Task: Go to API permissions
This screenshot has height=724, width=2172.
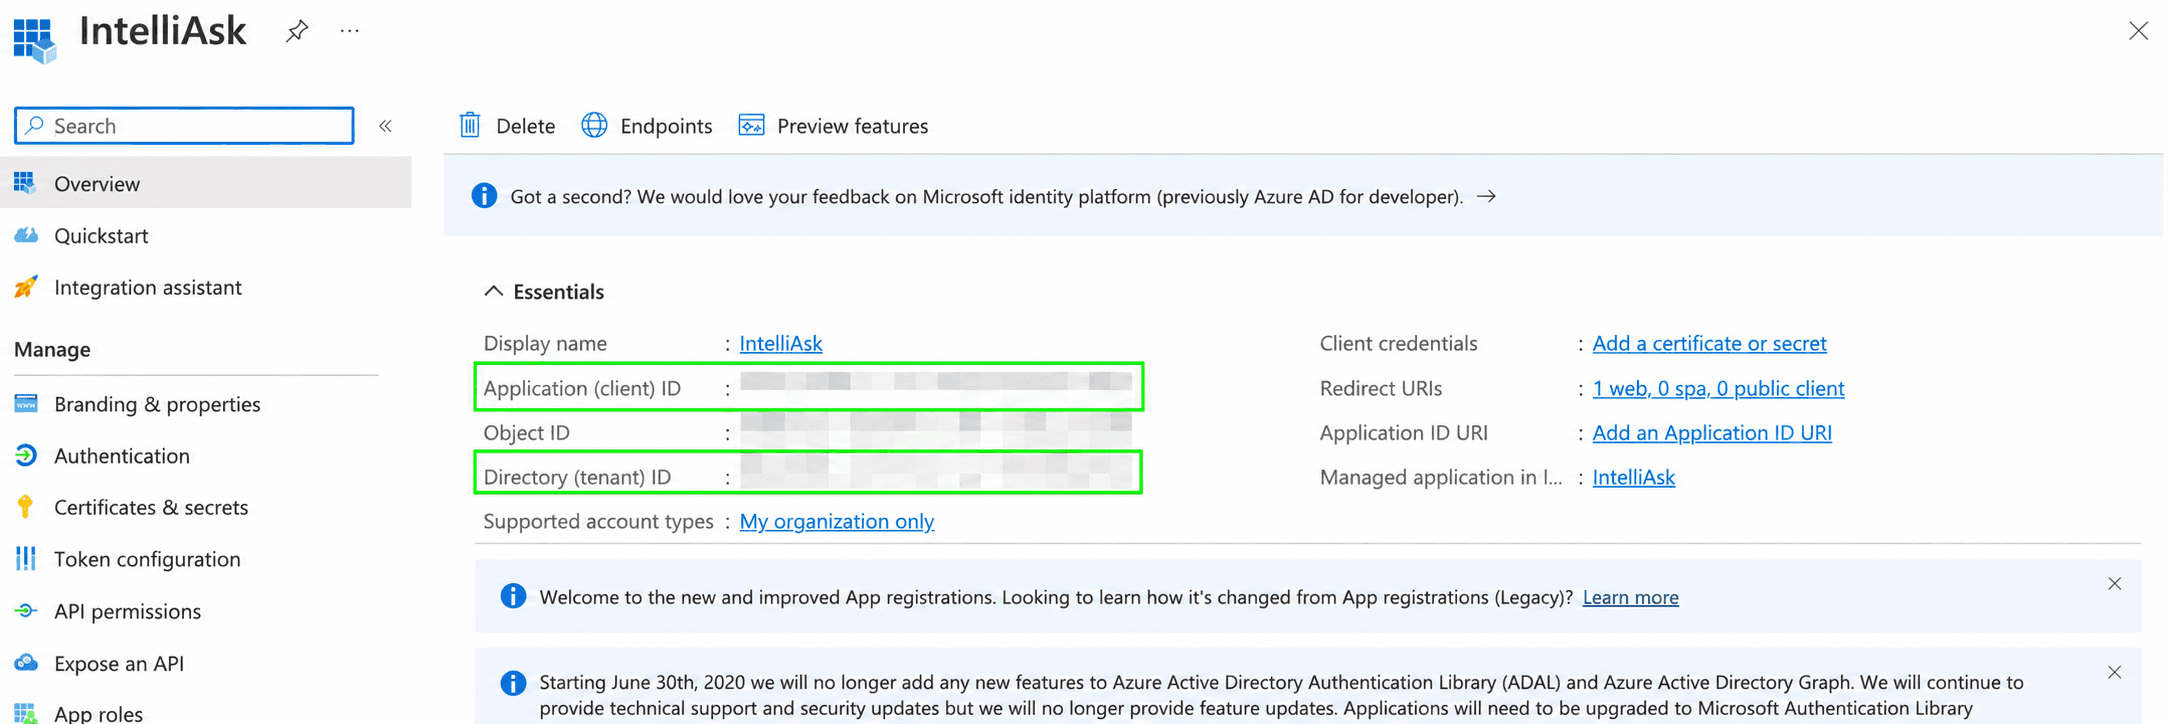Action: tap(127, 611)
